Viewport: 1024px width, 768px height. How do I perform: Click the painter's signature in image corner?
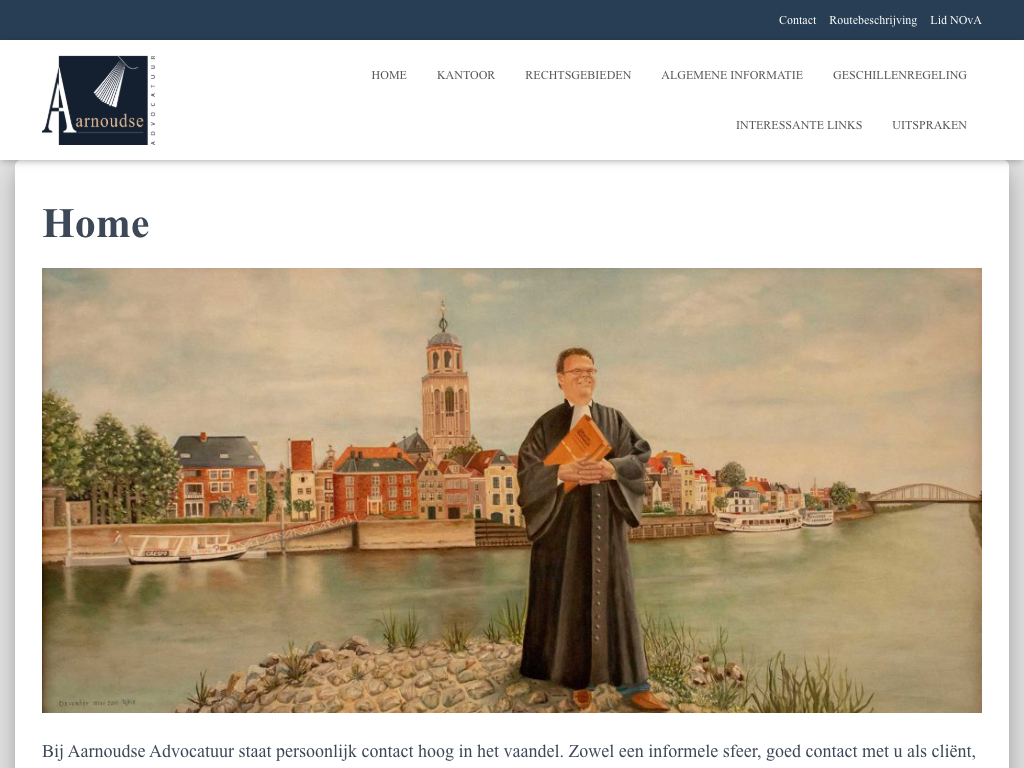point(97,703)
